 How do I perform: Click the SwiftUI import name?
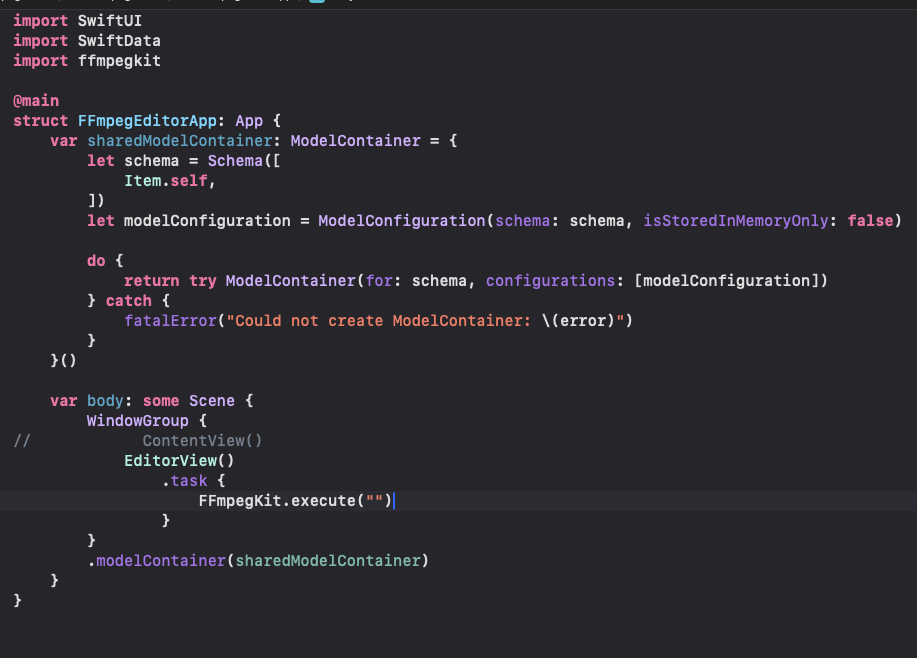109,21
